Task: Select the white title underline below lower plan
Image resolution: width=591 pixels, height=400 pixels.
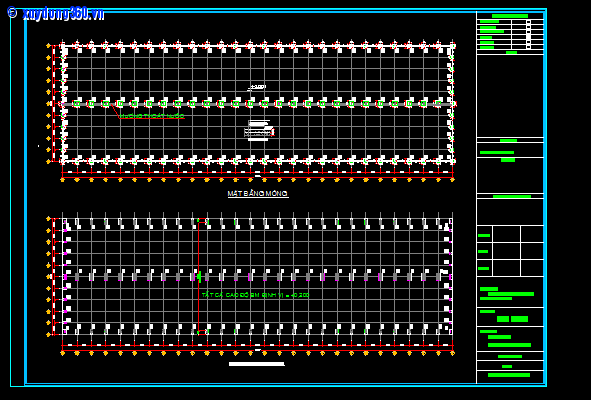Action: pos(257,364)
